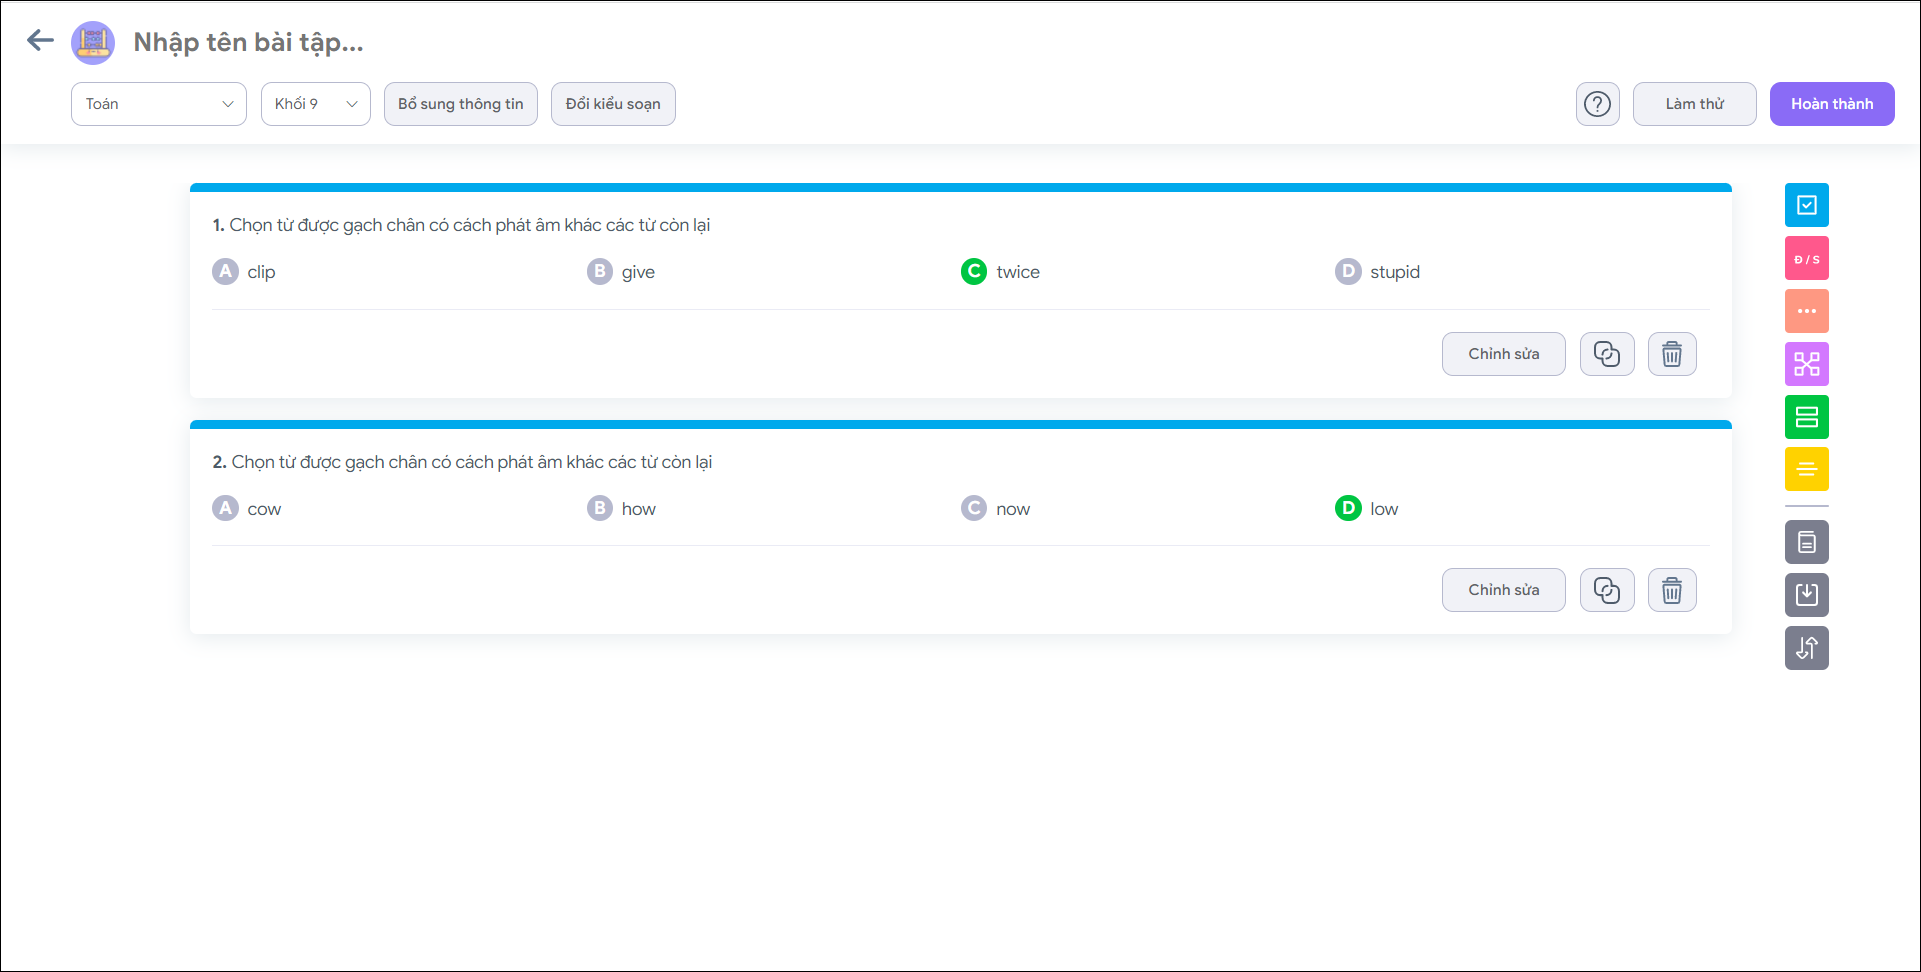Open the Toán subject dropdown
Screen dimensions: 1921x972
[158, 104]
